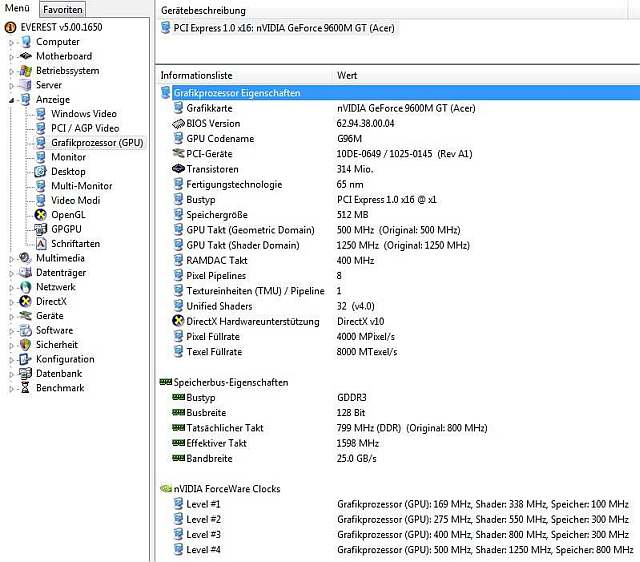Select the Anzeige monitor icon
Viewport: 640px width, 562px height.
point(26,100)
